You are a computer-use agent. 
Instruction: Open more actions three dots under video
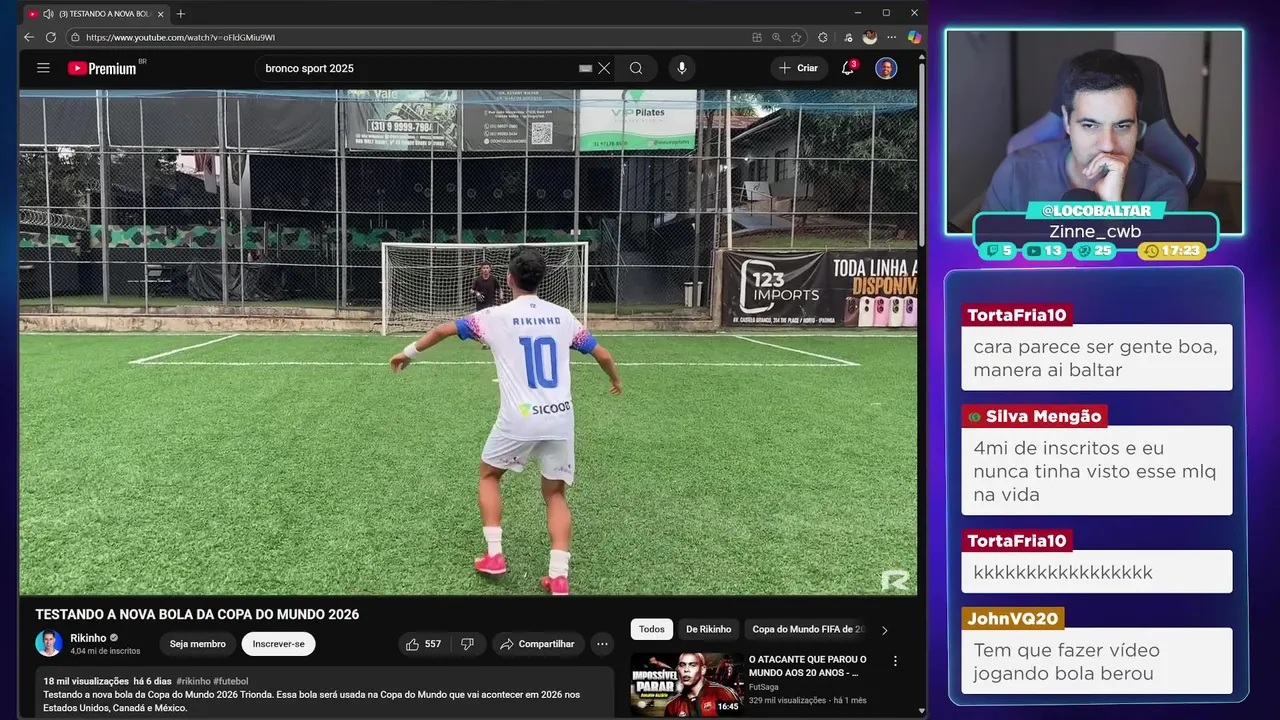pyautogui.click(x=601, y=644)
